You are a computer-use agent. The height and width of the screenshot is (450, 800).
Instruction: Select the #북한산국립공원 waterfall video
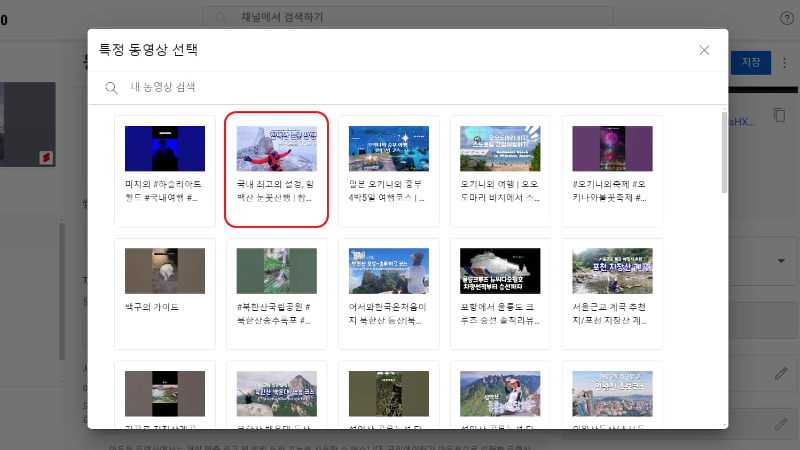[277, 293]
